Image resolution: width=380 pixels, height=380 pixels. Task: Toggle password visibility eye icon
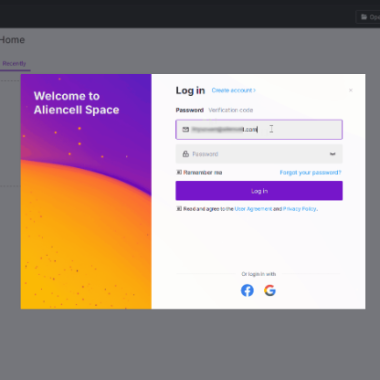(x=332, y=154)
